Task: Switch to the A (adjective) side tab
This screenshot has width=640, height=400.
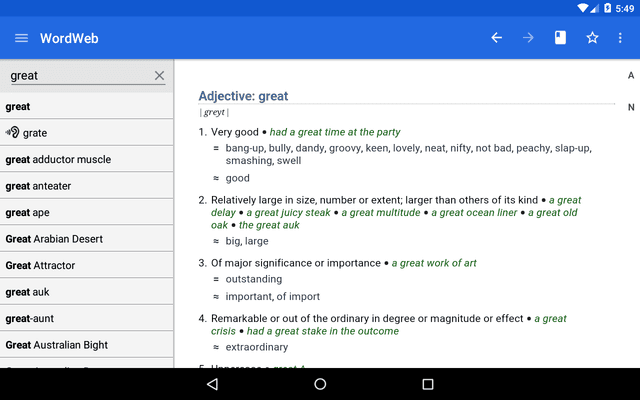Action: click(x=631, y=76)
